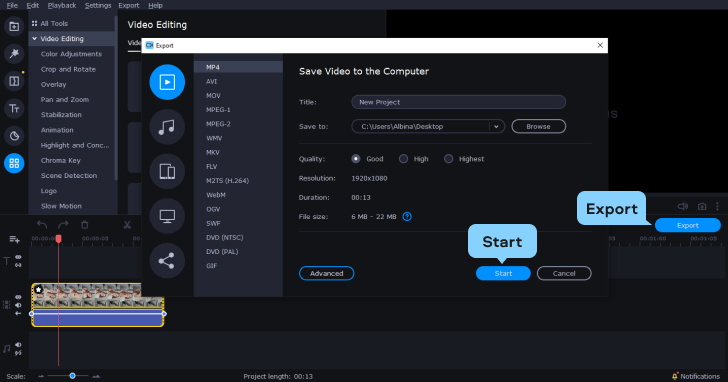This screenshot has width=728, height=382.
Task: Click the Split scissors icon
Action: pyautogui.click(x=127, y=225)
